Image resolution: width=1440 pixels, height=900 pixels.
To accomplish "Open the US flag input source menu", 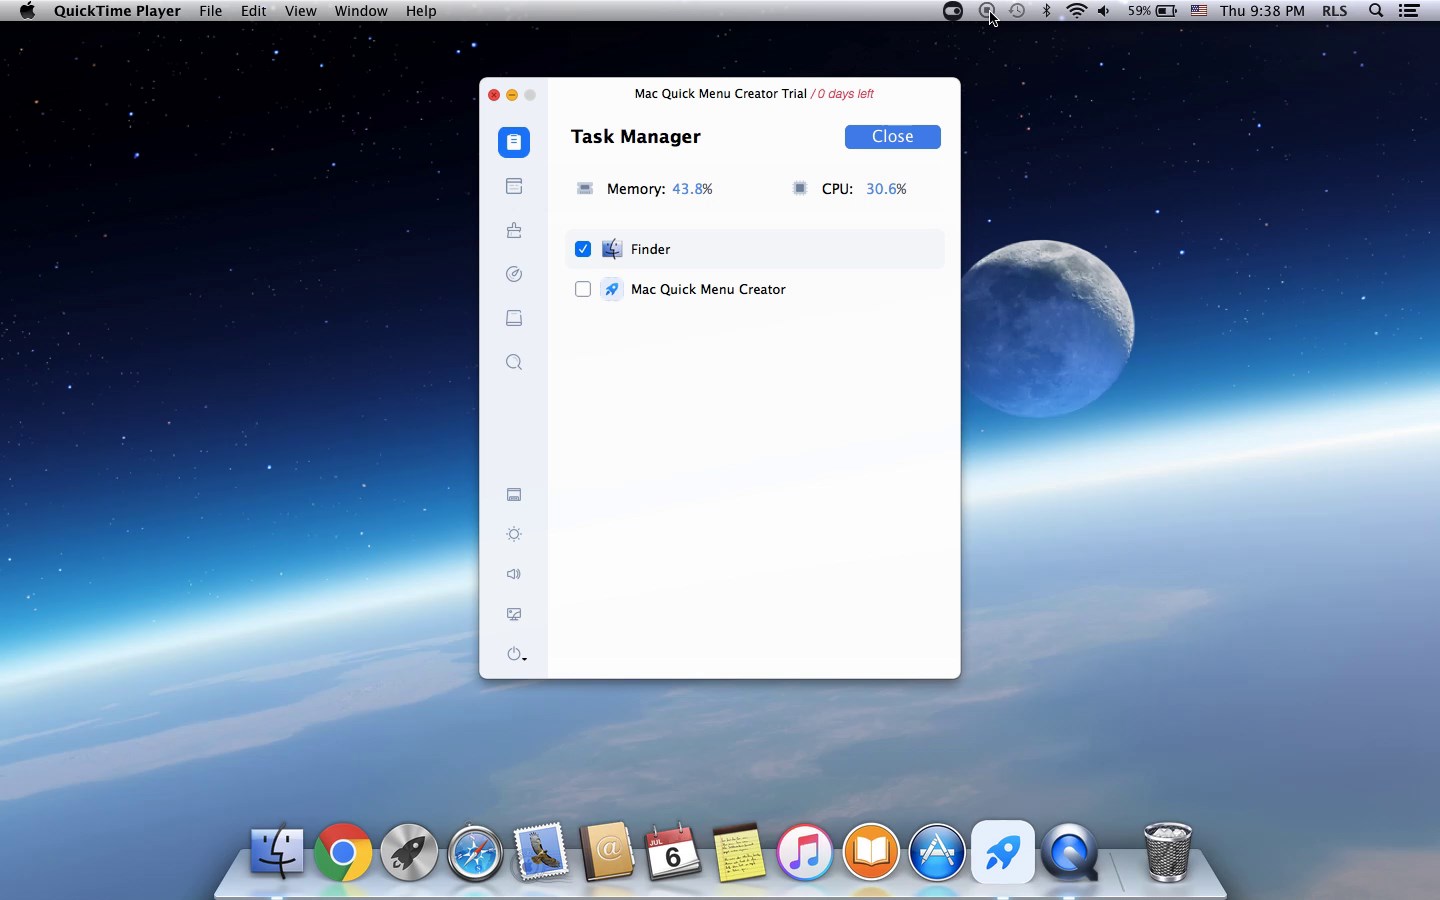I will pos(1199,11).
